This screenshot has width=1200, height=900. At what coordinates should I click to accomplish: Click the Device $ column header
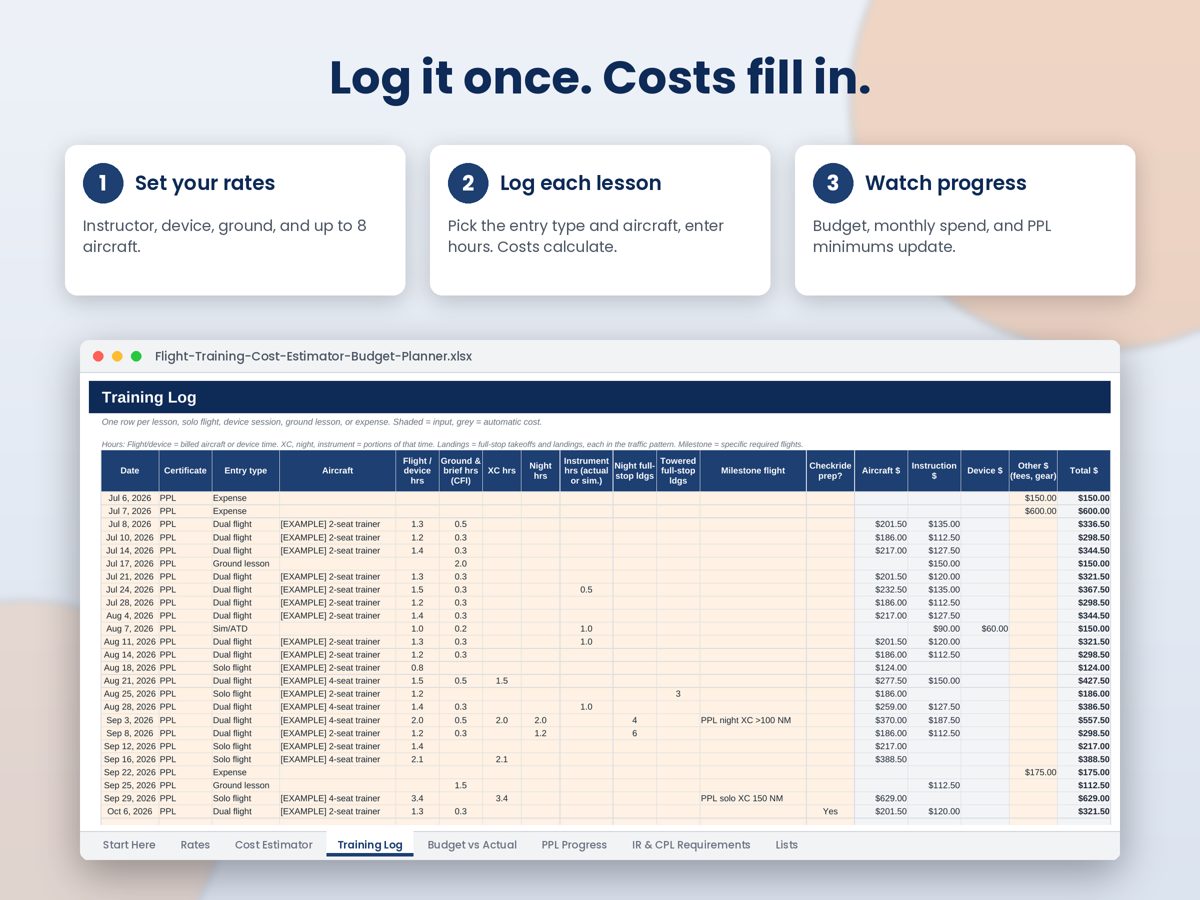click(985, 471)
